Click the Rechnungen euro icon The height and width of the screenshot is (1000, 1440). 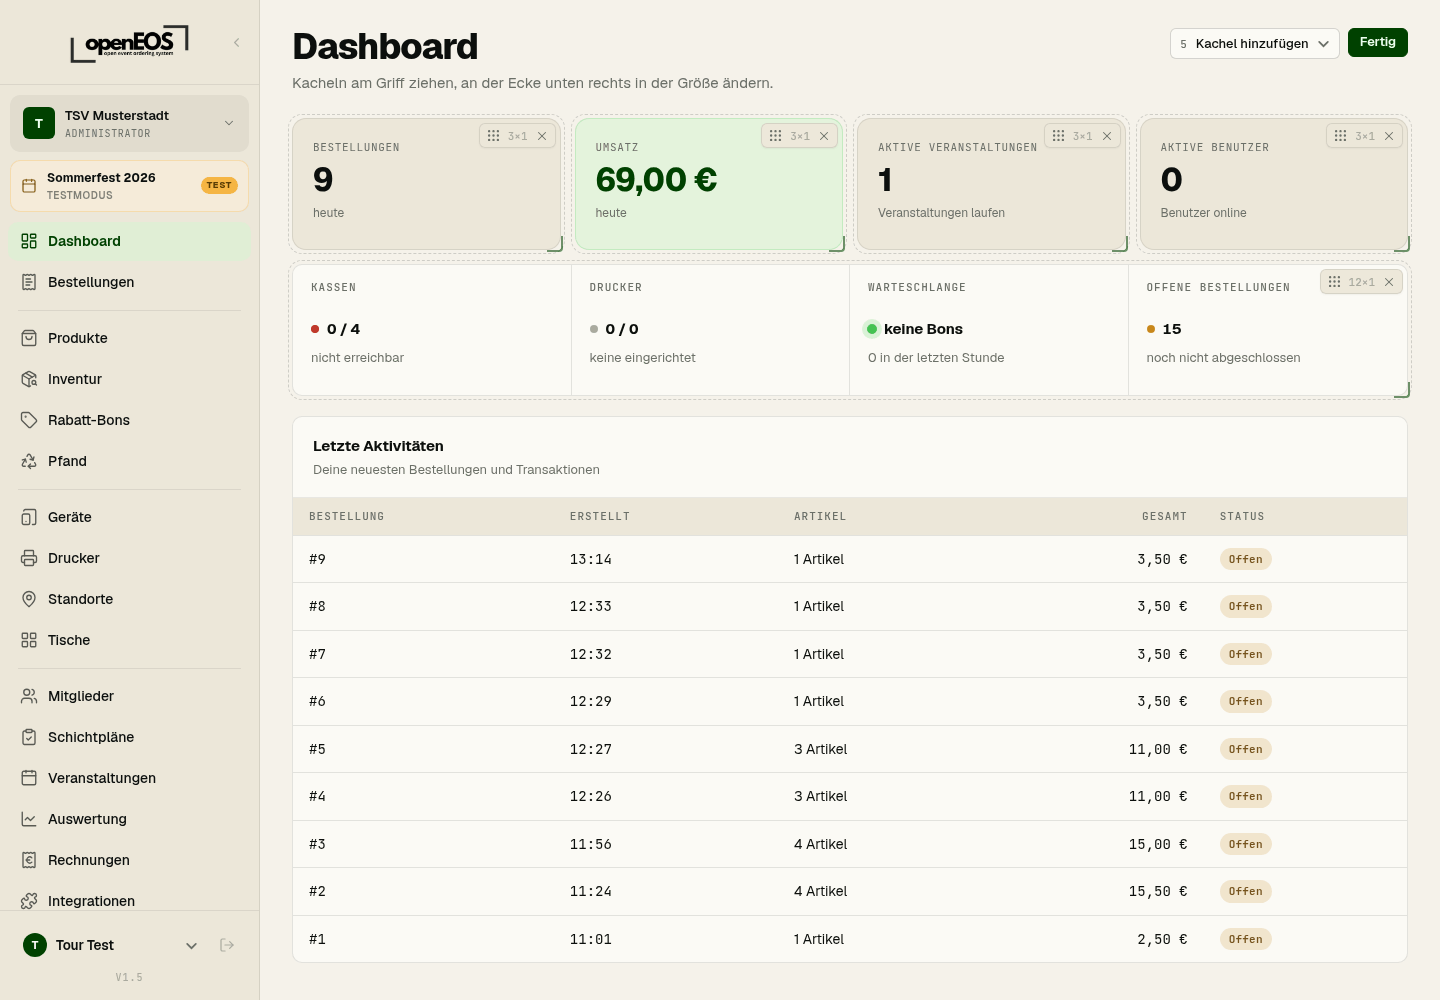tap(29, 860)
